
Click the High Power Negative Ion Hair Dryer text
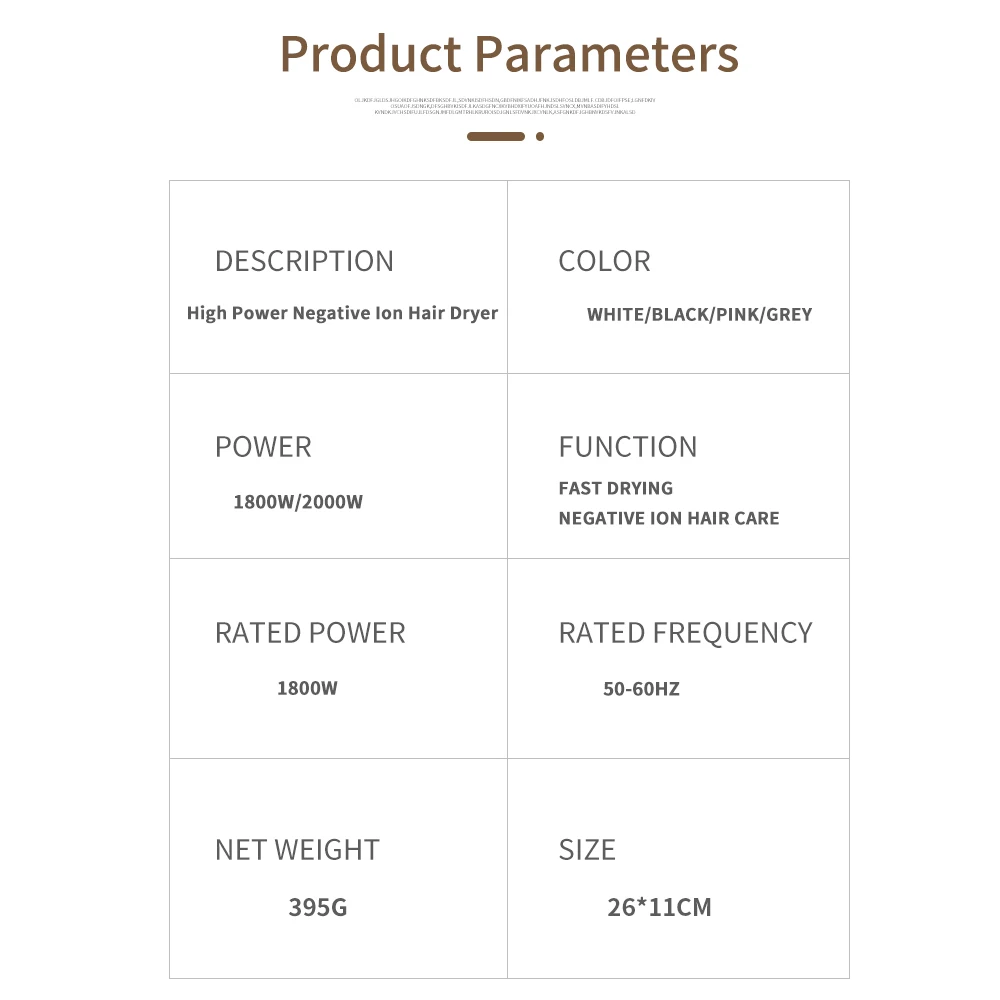point(342,313)
